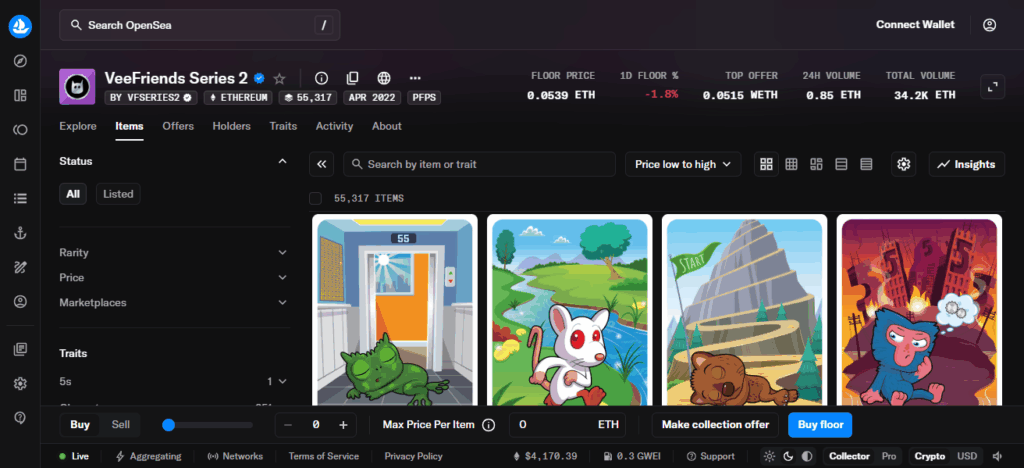Open the items display settings gear
1024x468 pixels.
tap(904, 164)
